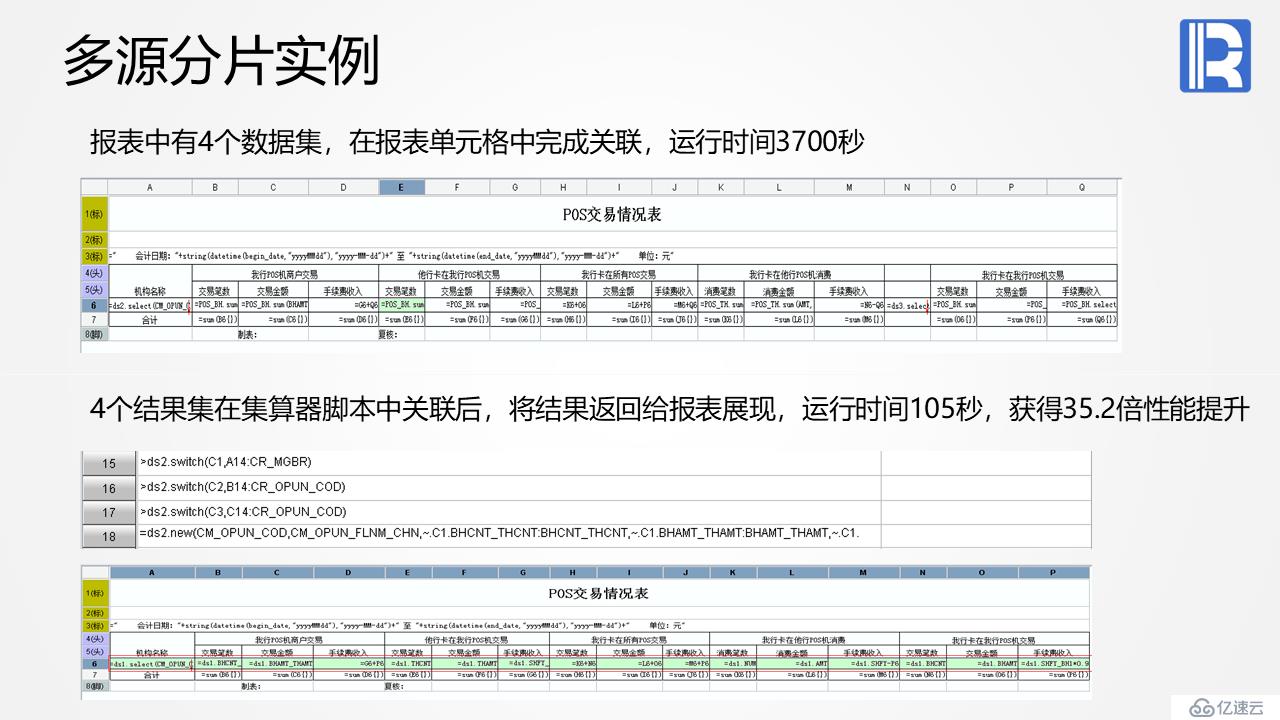
Task: Select highlighted column E header in first report
Action: click(x=402, y=187)
